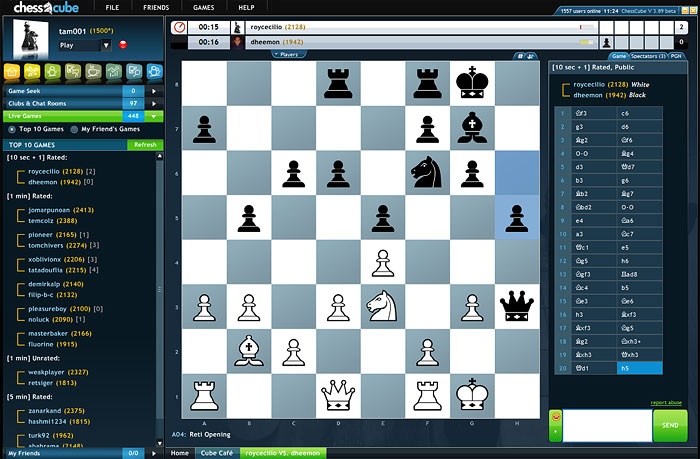The image size is (700, 459).
Task: Click the olive chess-board video icon
Action: (73, 72)
